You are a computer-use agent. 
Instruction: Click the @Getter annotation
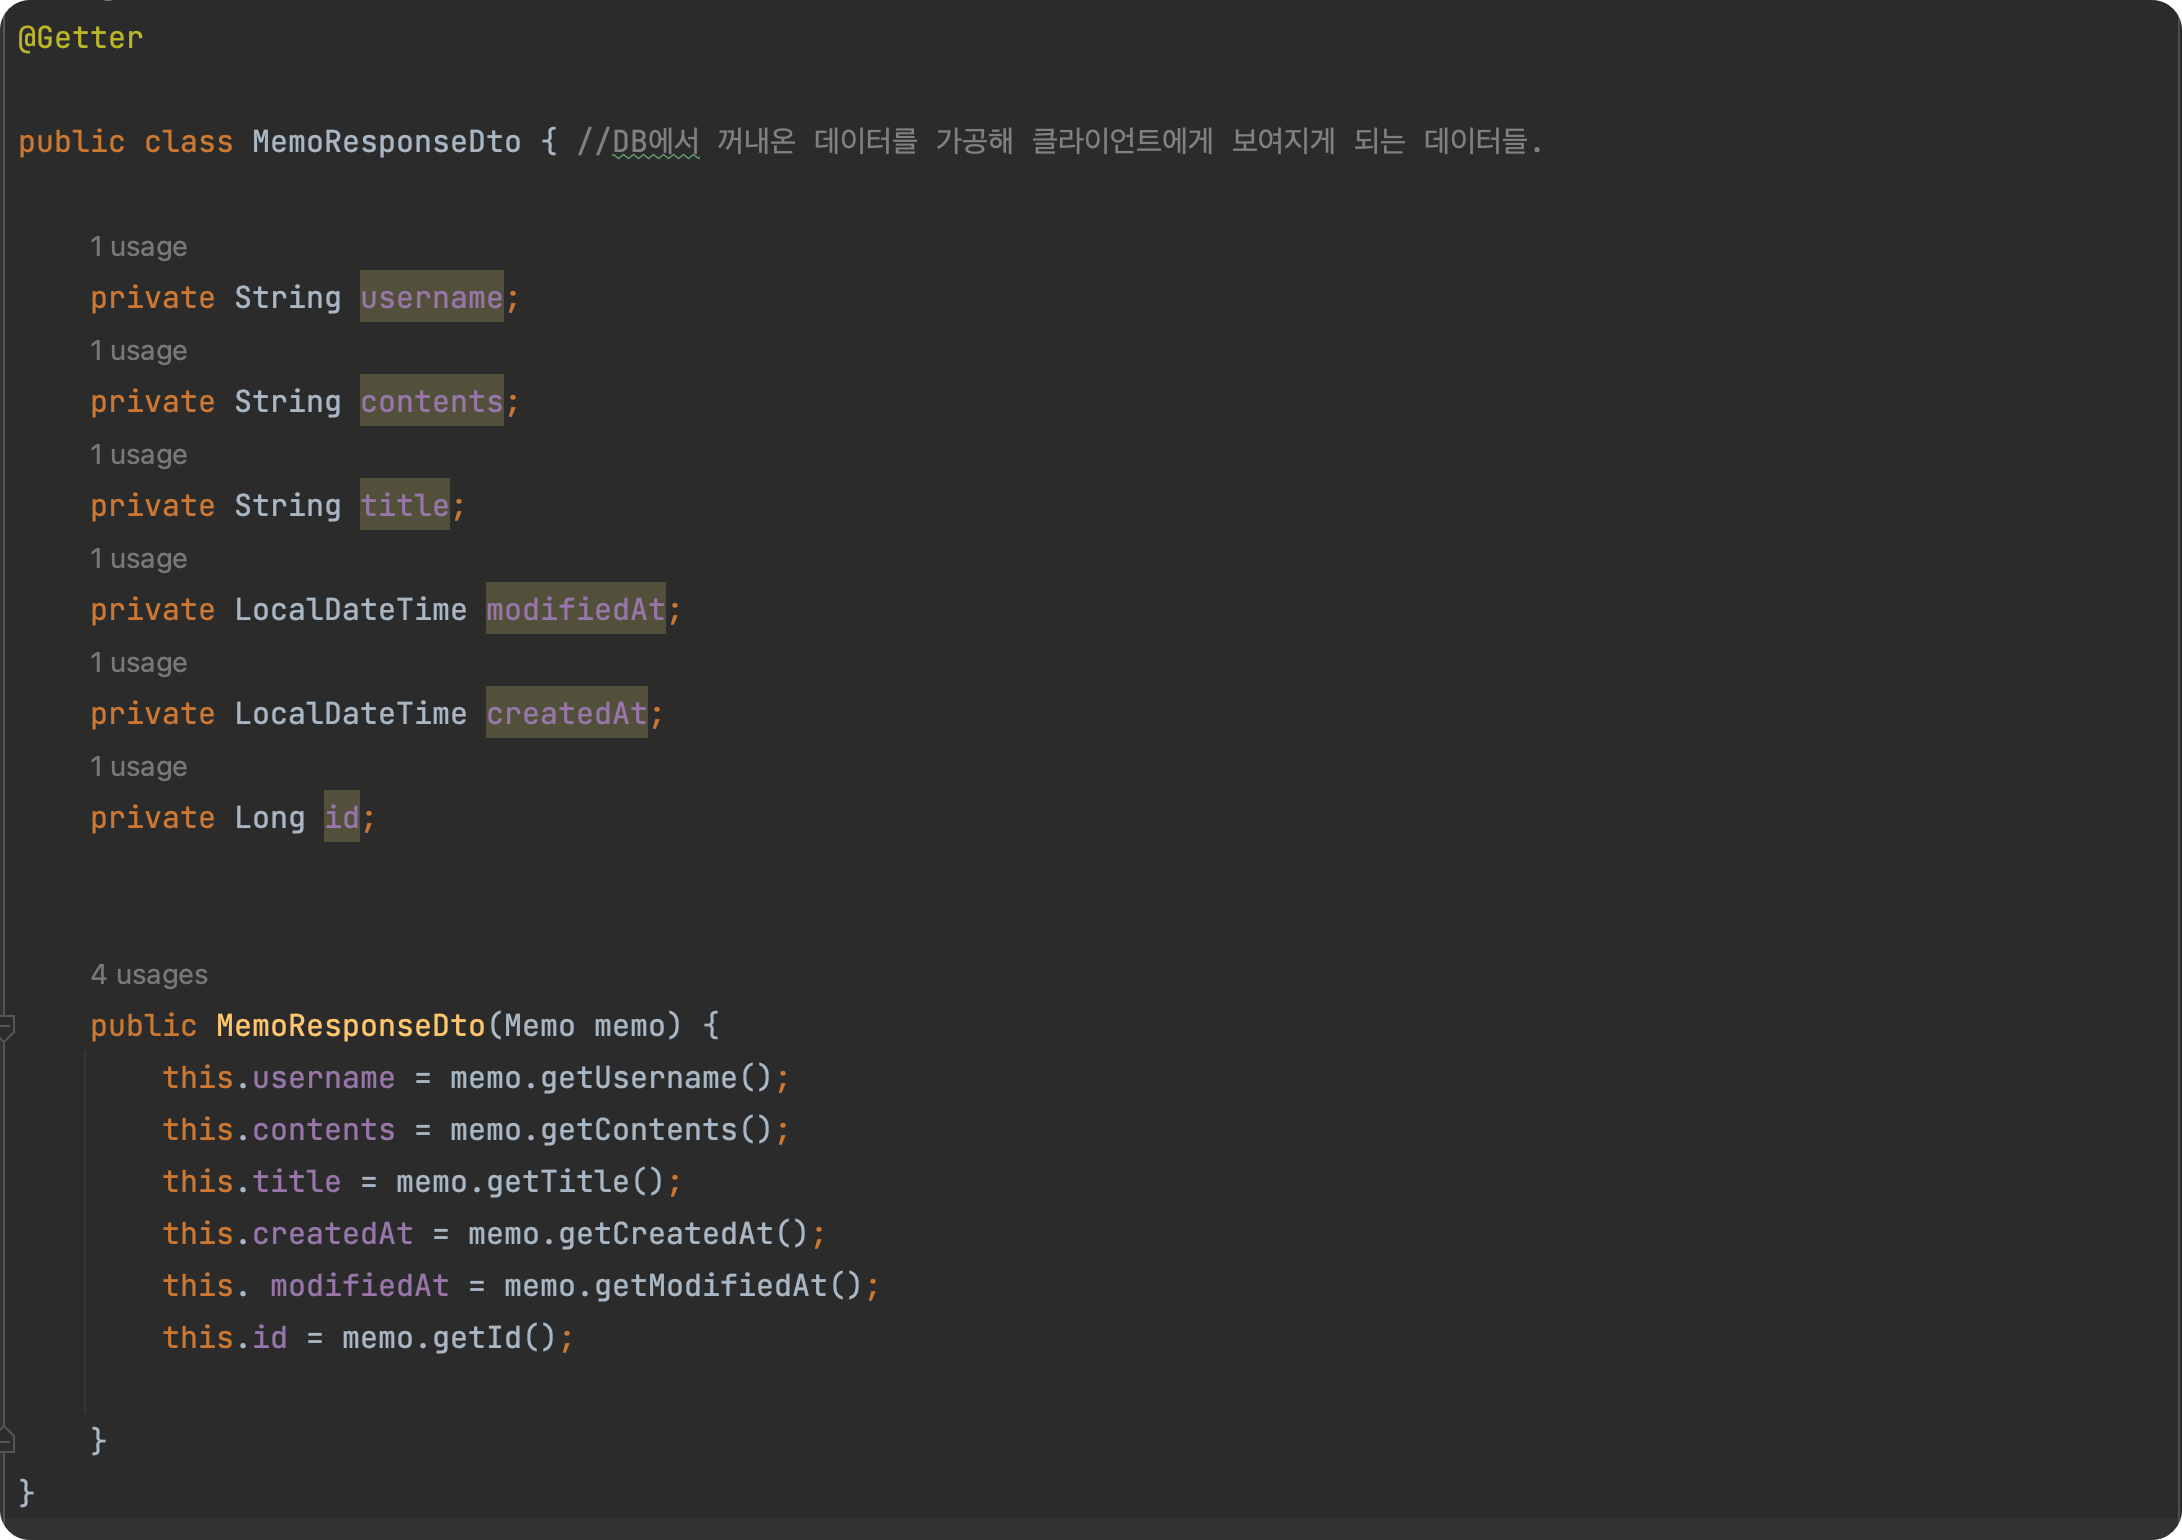[81, 38]
